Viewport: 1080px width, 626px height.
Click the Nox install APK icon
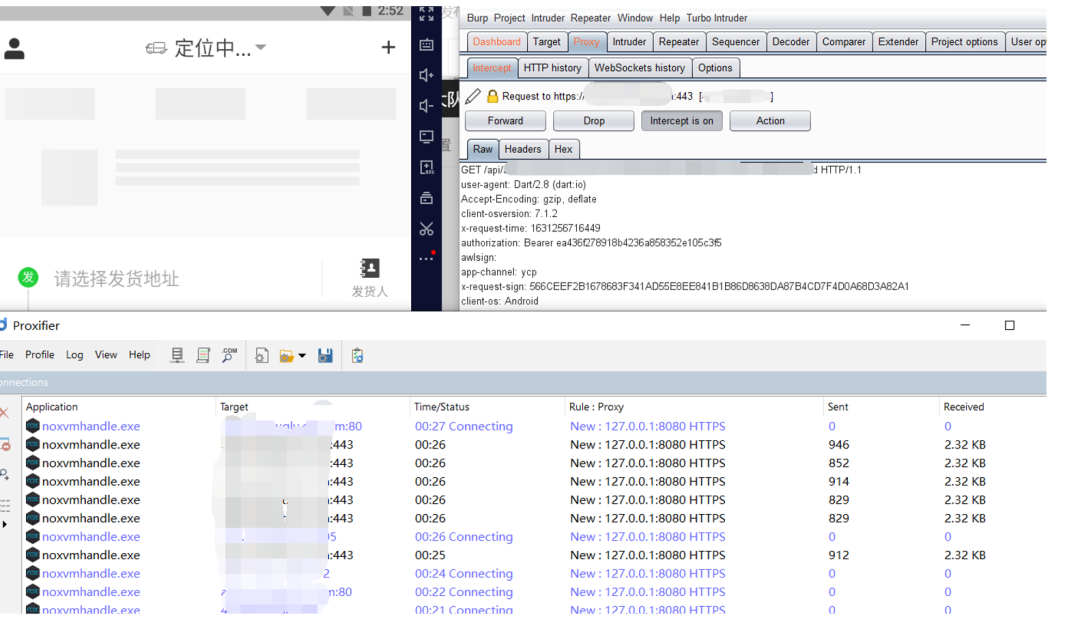point(426,167)
